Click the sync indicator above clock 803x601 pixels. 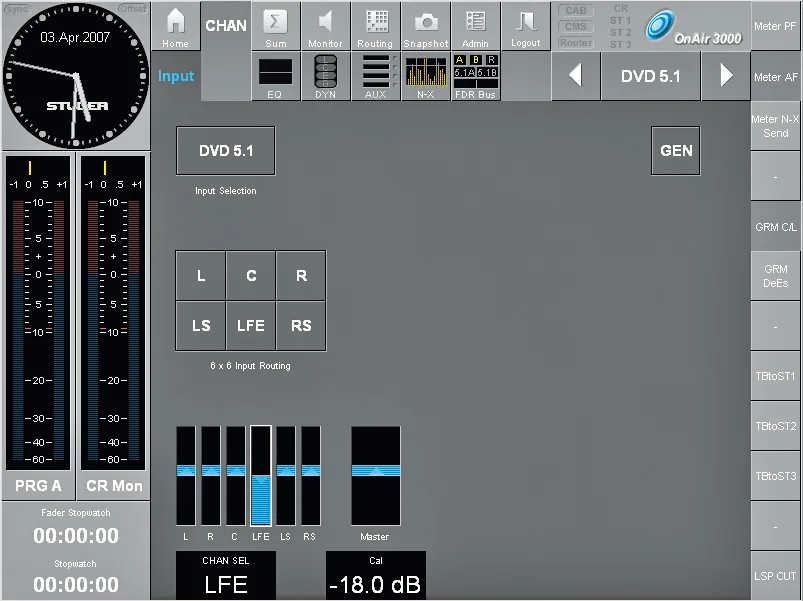coord(17,9)
